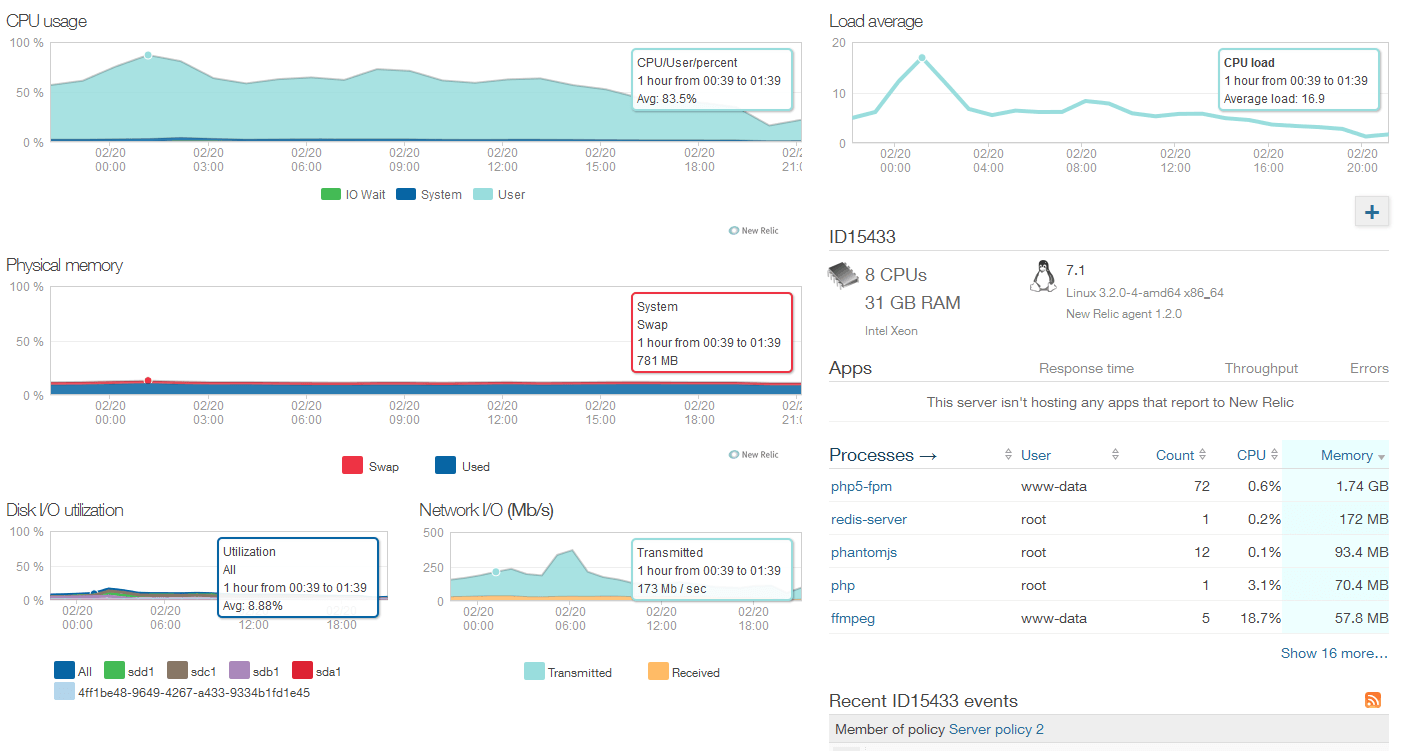Screen dimensions: 1401x751
Task: Sort processes by Memory column
Action: (x=1352, y=455)
